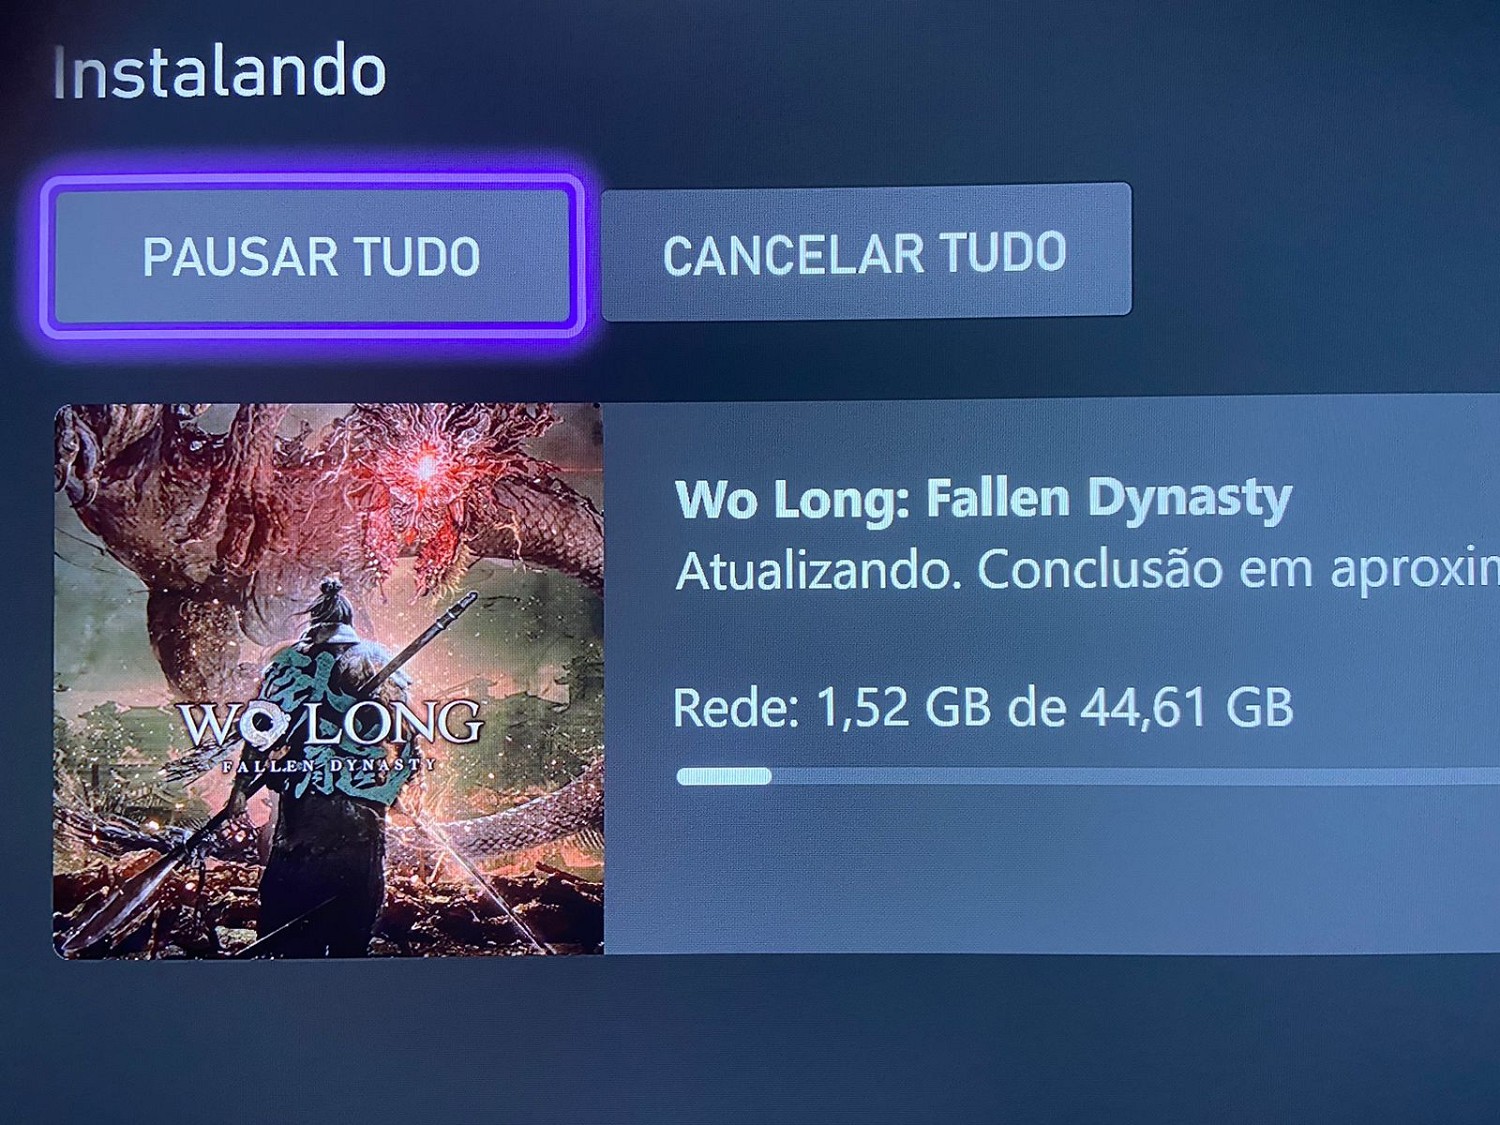Click the WO LONG logo on the cover art
Viewport: 1500px width, 1125px height.
[x=332, y=723]
